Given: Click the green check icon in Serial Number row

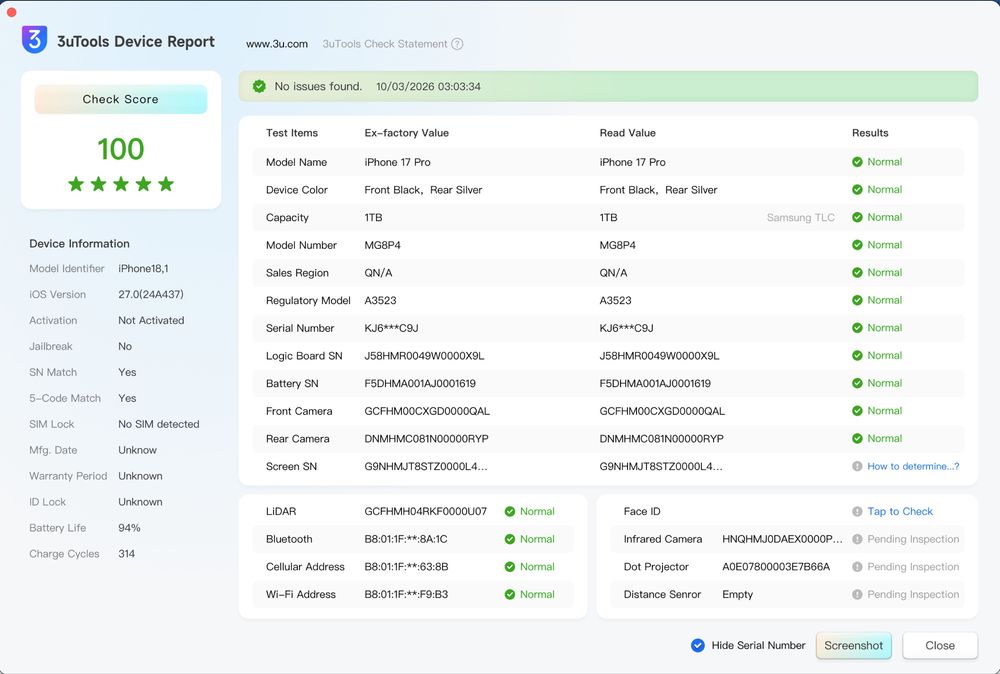Looking at the screenshot, I should 857,328.
